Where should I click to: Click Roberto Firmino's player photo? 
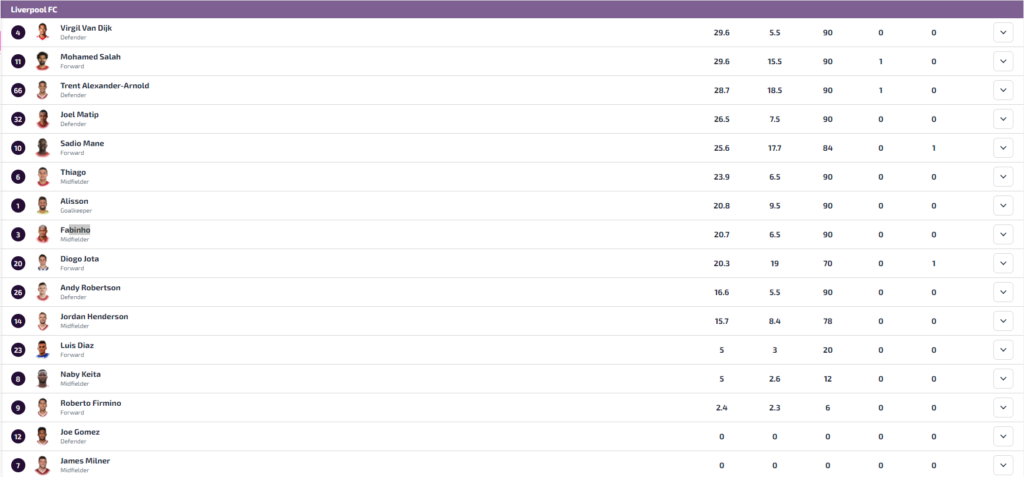pos(42,407)
